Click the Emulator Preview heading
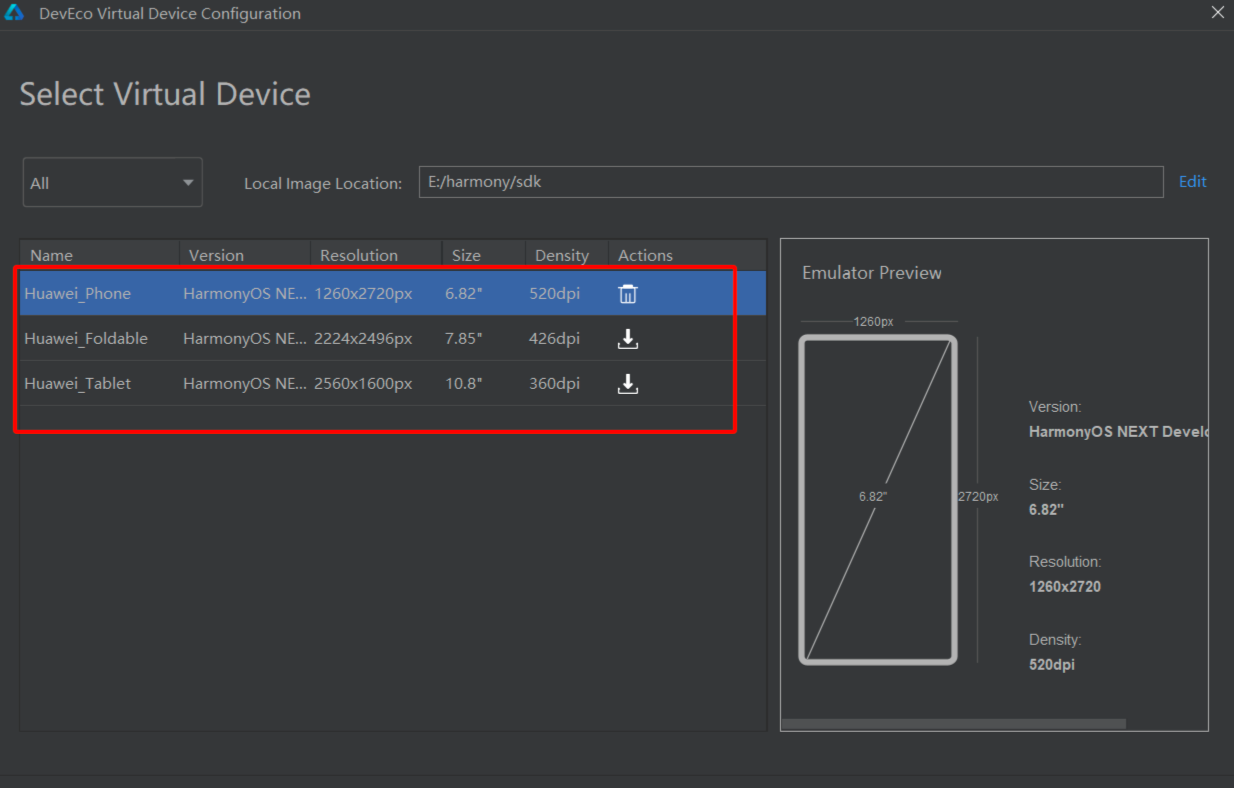 [872, 273]
